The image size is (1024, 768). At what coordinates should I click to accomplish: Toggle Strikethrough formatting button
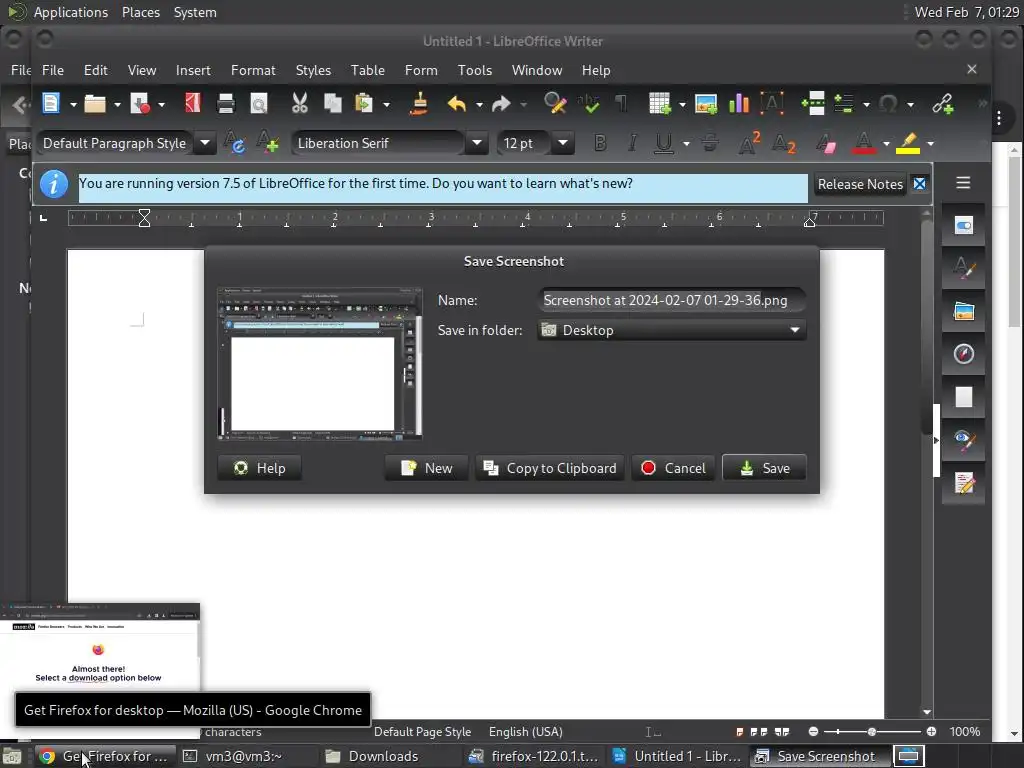[710, 143]
